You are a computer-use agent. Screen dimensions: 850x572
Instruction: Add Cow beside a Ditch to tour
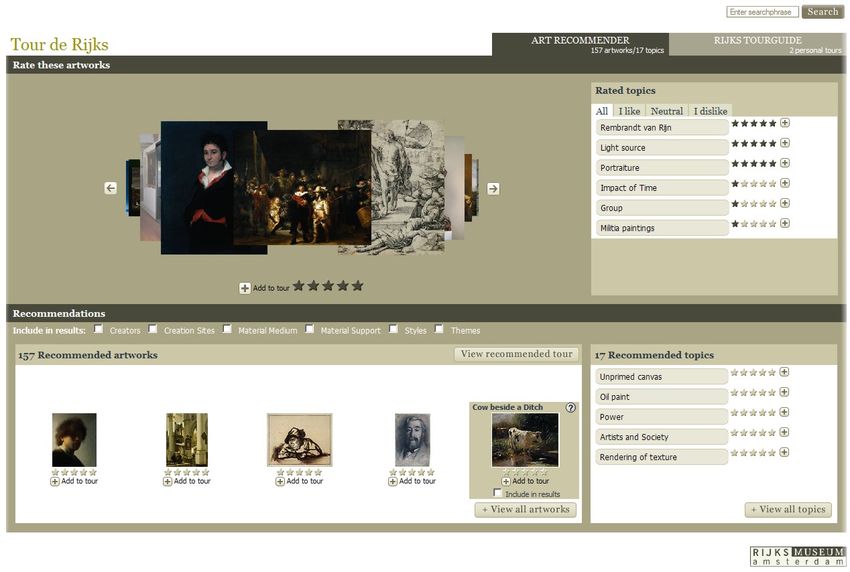[525, 481]
